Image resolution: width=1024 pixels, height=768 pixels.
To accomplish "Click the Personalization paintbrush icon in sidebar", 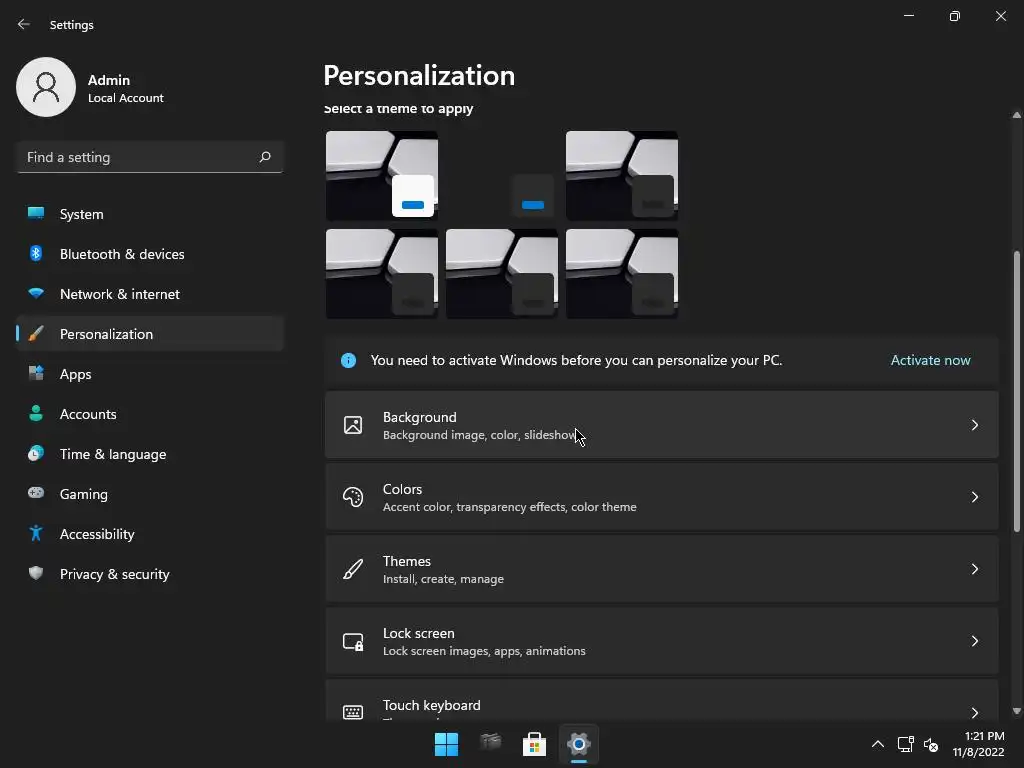I will (36, 334).
